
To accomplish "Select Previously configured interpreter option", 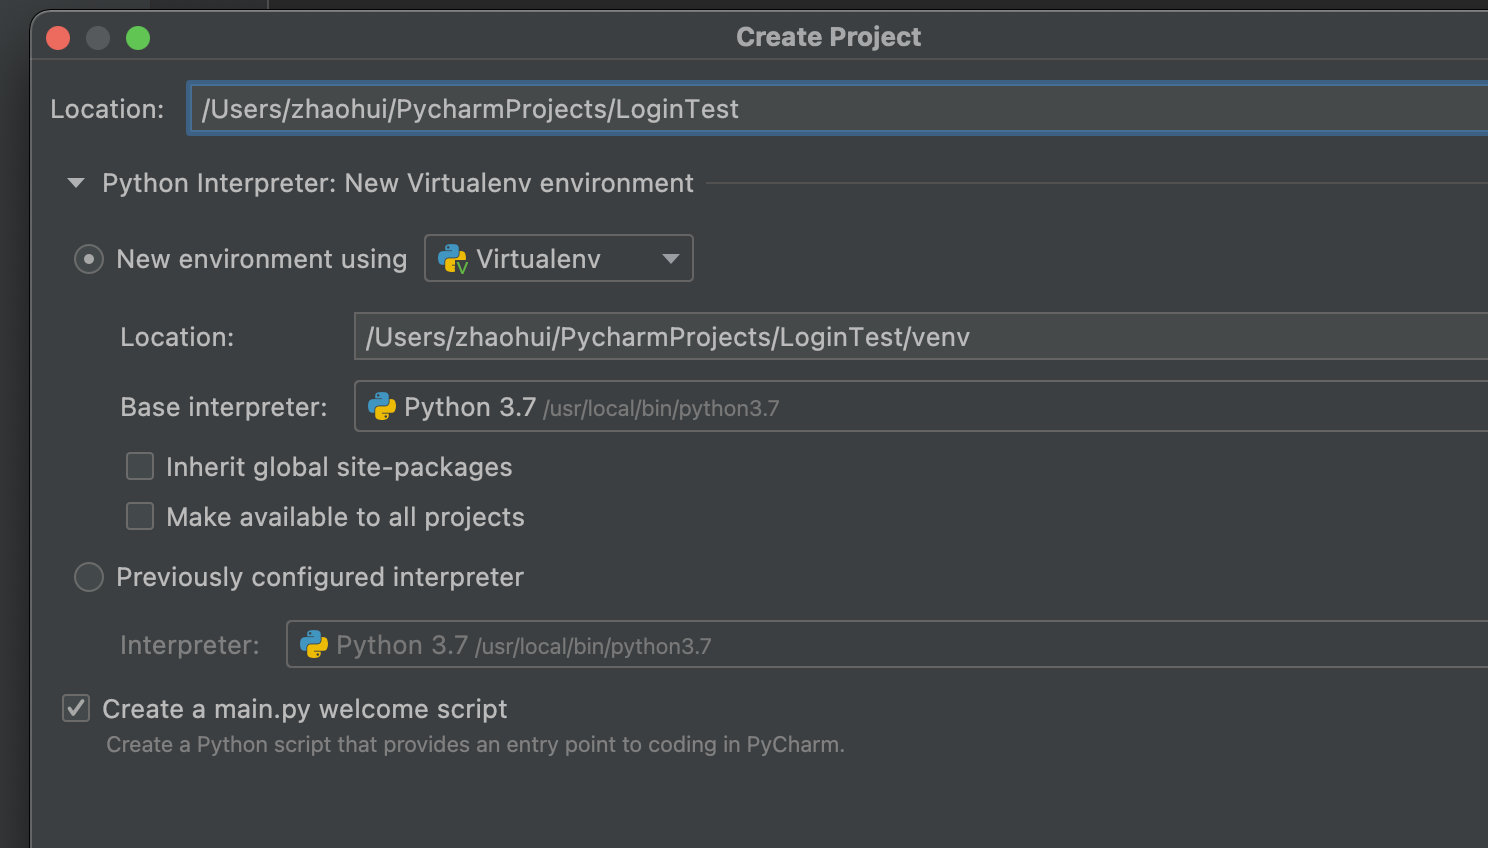I will tap(89, 577).
